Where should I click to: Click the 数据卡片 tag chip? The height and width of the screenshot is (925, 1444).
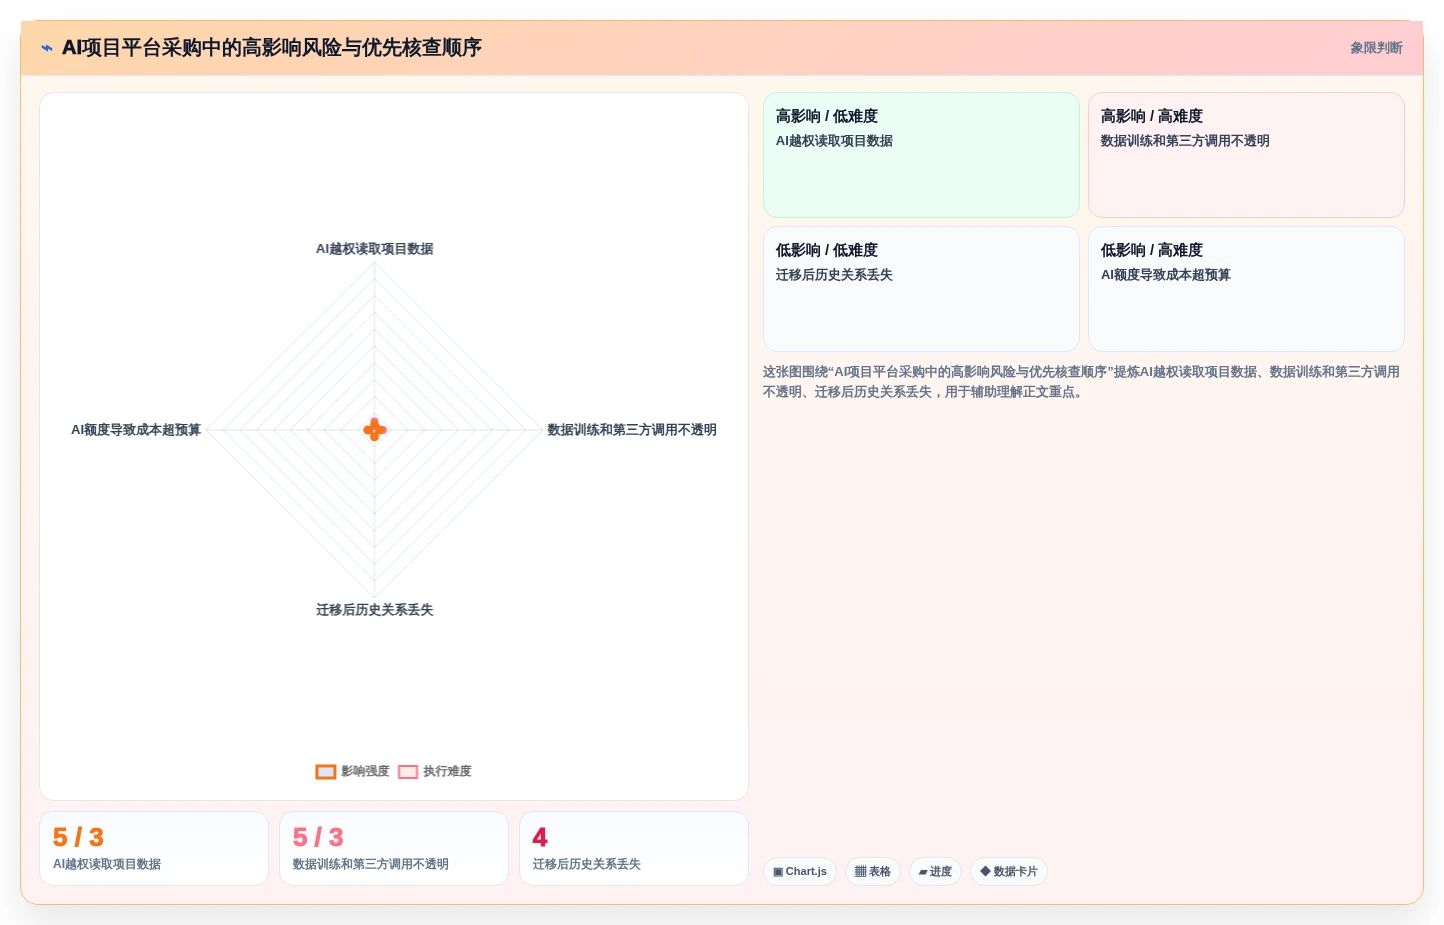tap(1009, 872)
